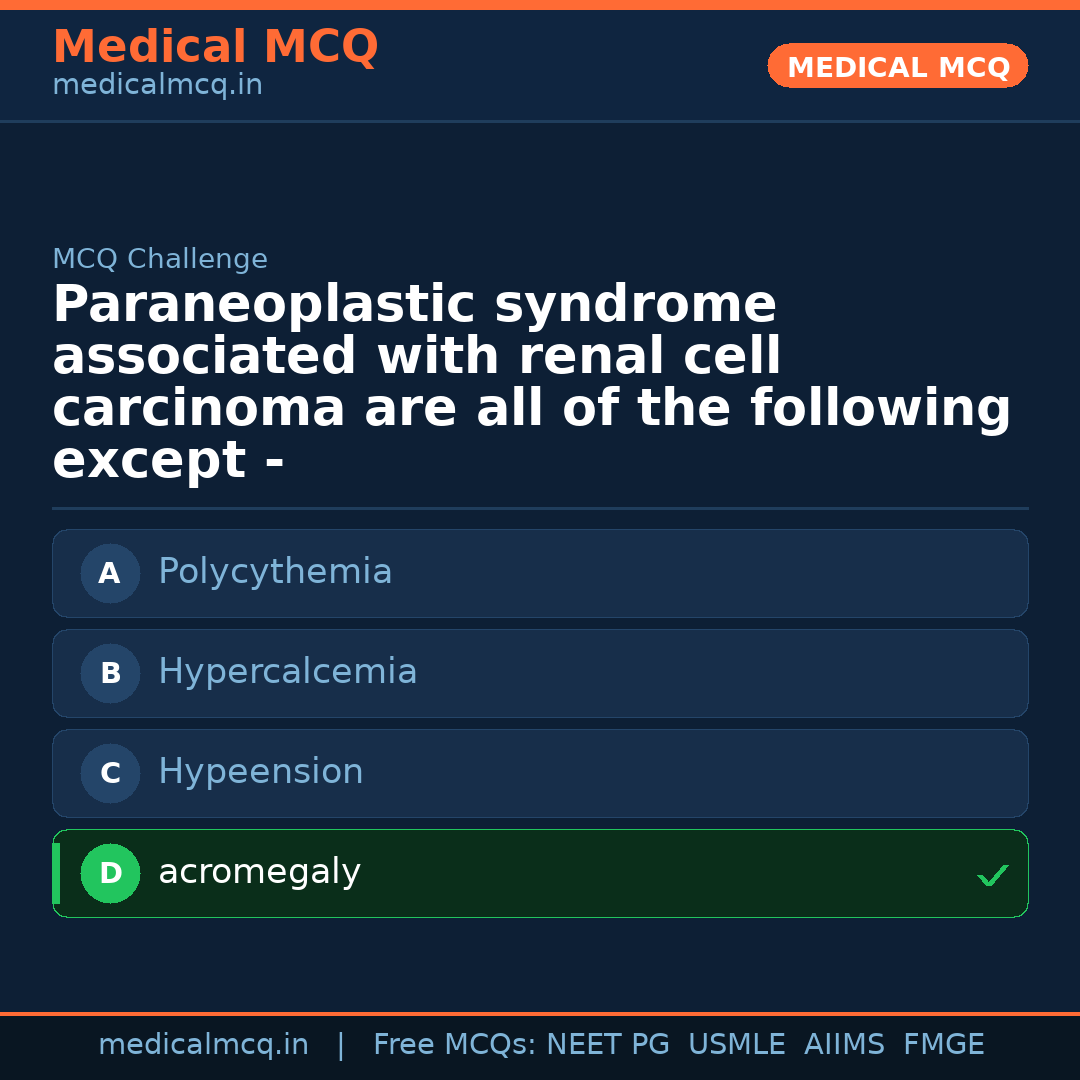1080x1080 pixels.
Task: Click the Free MCQs footer label
Action: click(455, 1045)
